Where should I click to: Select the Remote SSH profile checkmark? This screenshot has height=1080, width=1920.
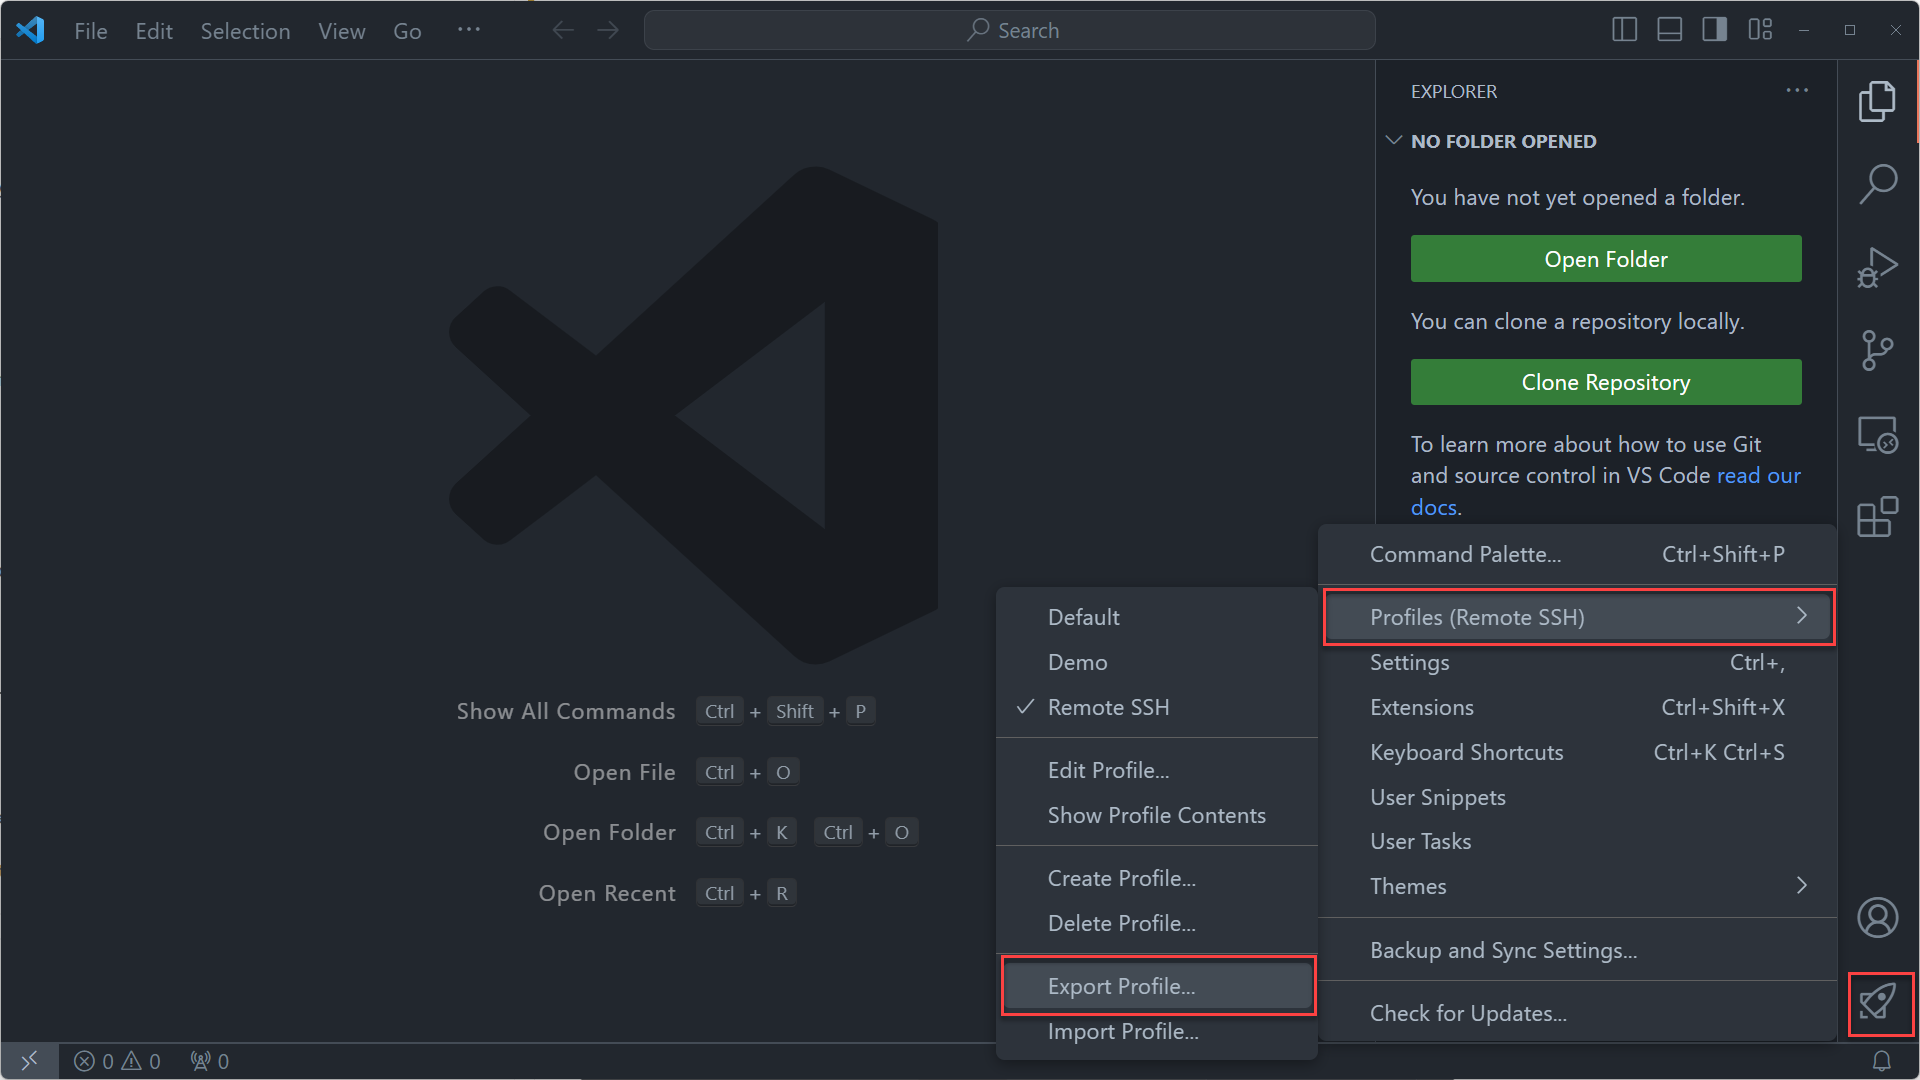click(1108, 707)
